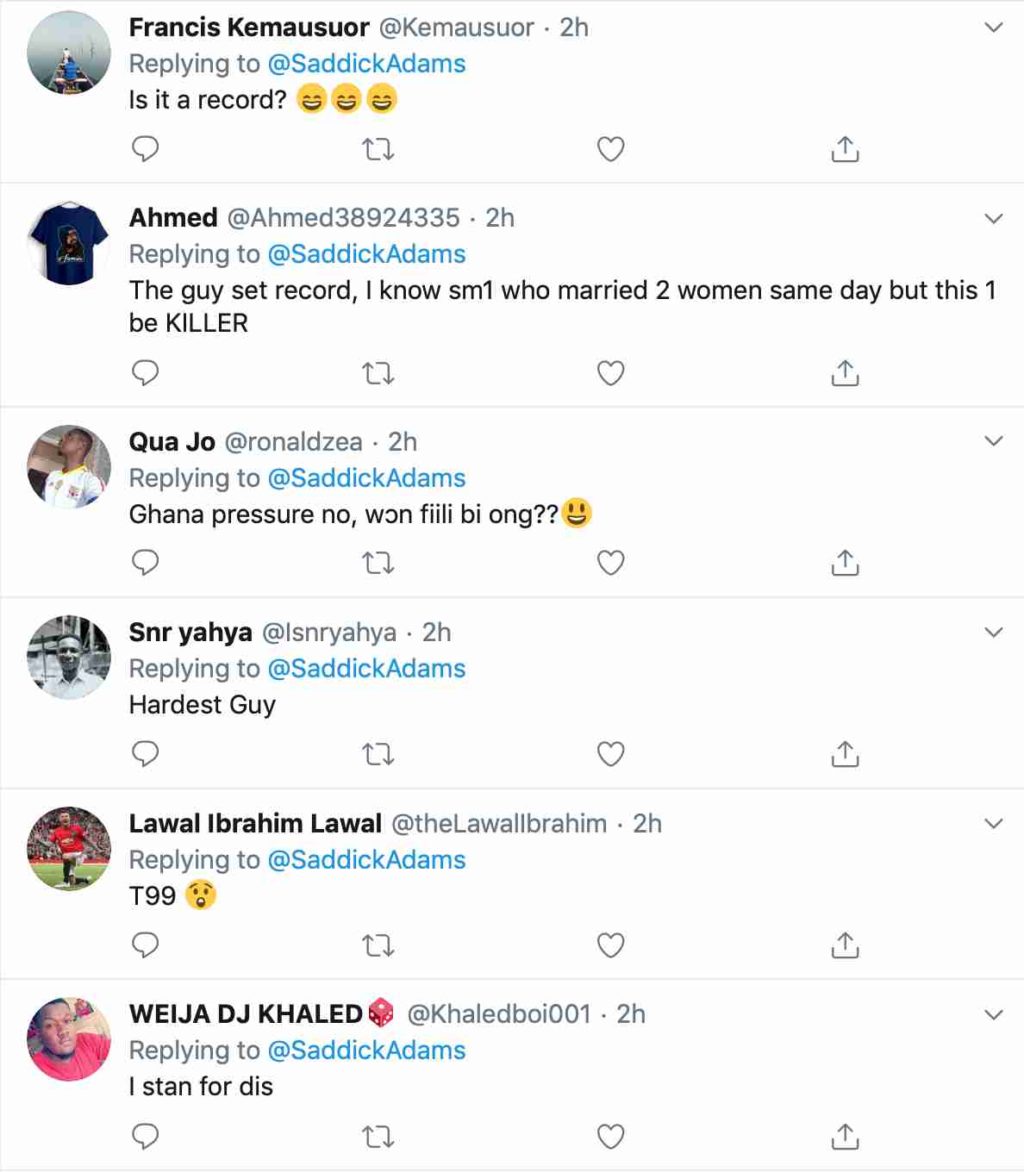Share Qua Jo's tweet
The height and width of the screenshot is (1172, 1024).
pos(845,564)
